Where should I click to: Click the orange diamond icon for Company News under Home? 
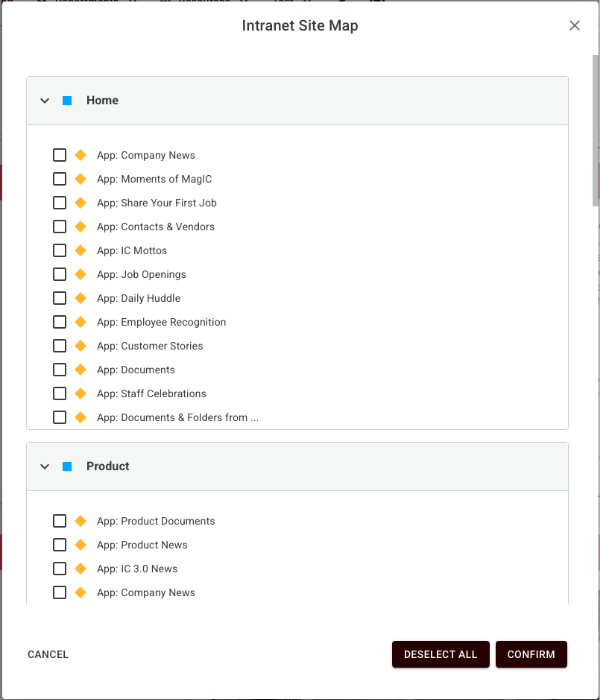click(81, 155)
